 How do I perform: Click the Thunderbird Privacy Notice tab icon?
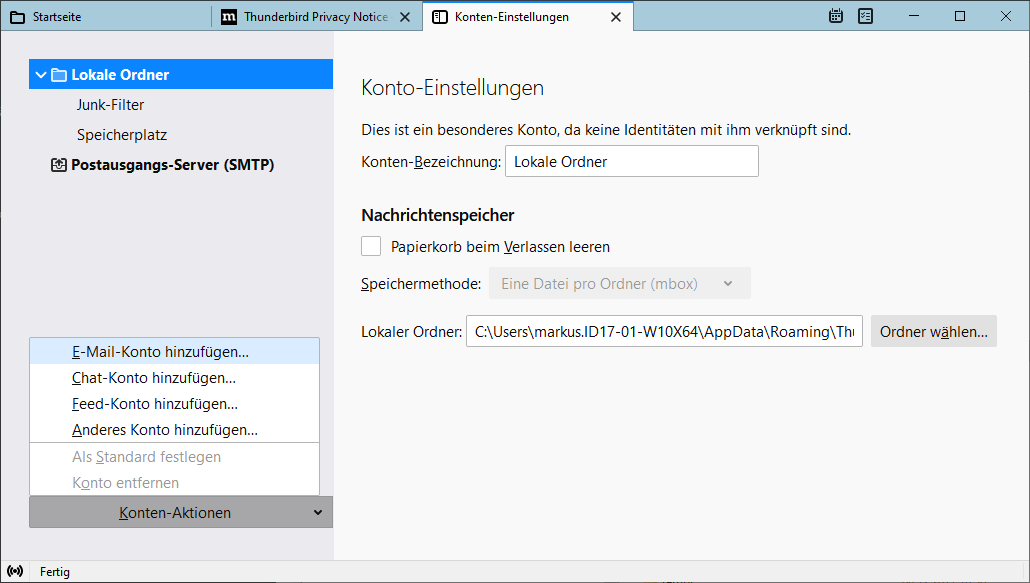pyautogui.click(x=229, y=17)
